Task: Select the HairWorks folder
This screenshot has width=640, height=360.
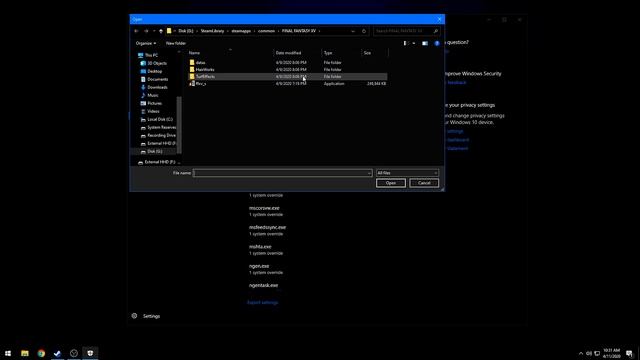Action: pyautogui.click(x=205, y=69)
